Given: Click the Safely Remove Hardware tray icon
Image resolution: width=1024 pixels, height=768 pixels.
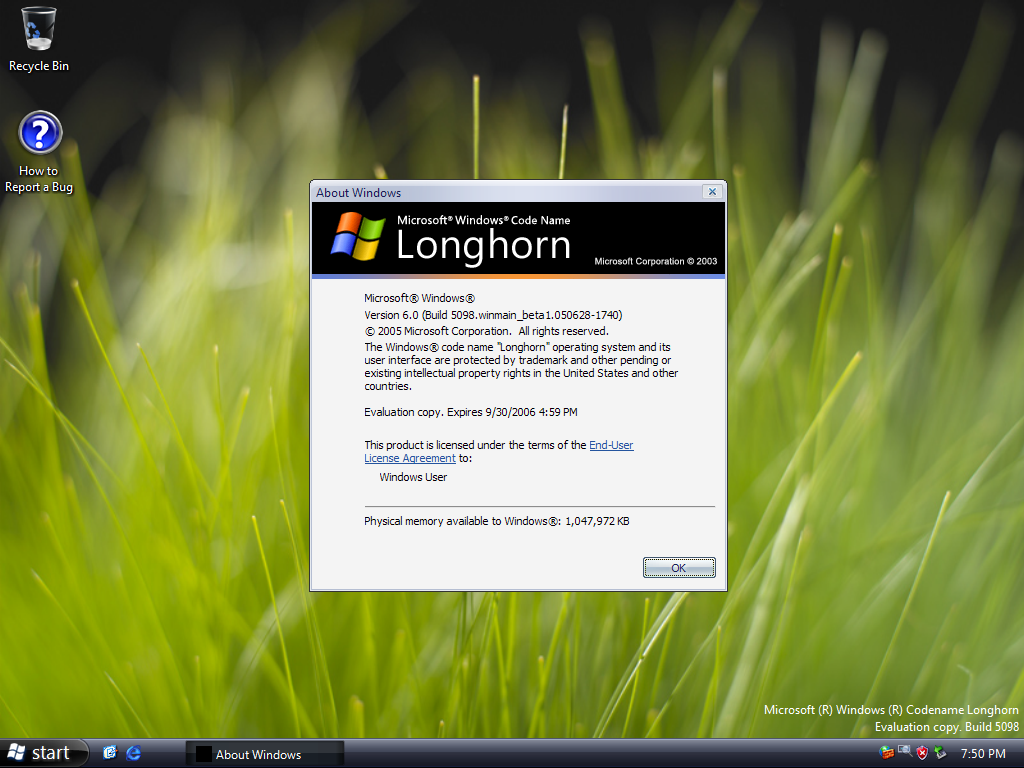Looking at the screenshot, I should pos(940,753).
